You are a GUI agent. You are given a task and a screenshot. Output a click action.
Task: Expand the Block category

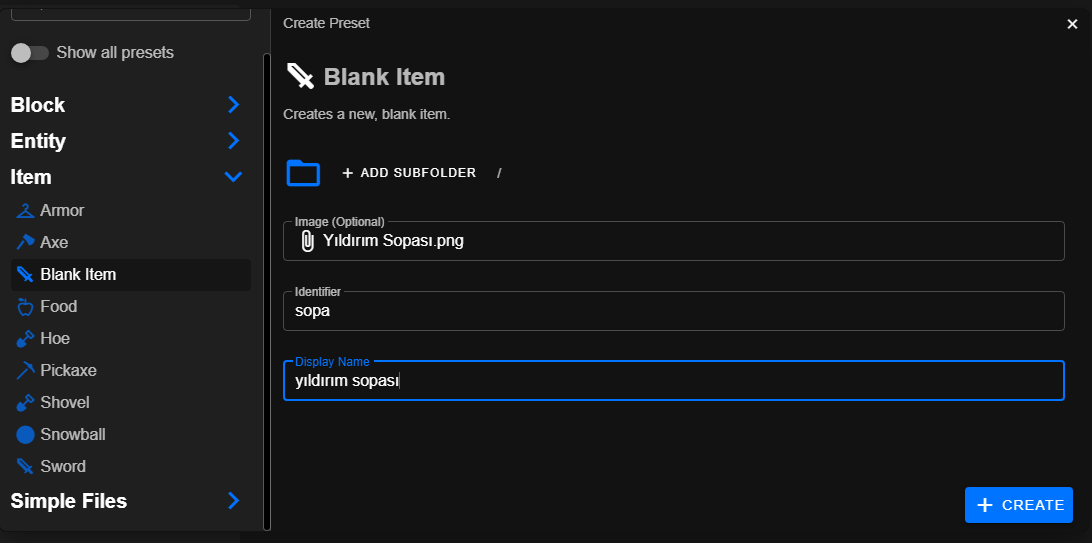[x=233, y=105]
